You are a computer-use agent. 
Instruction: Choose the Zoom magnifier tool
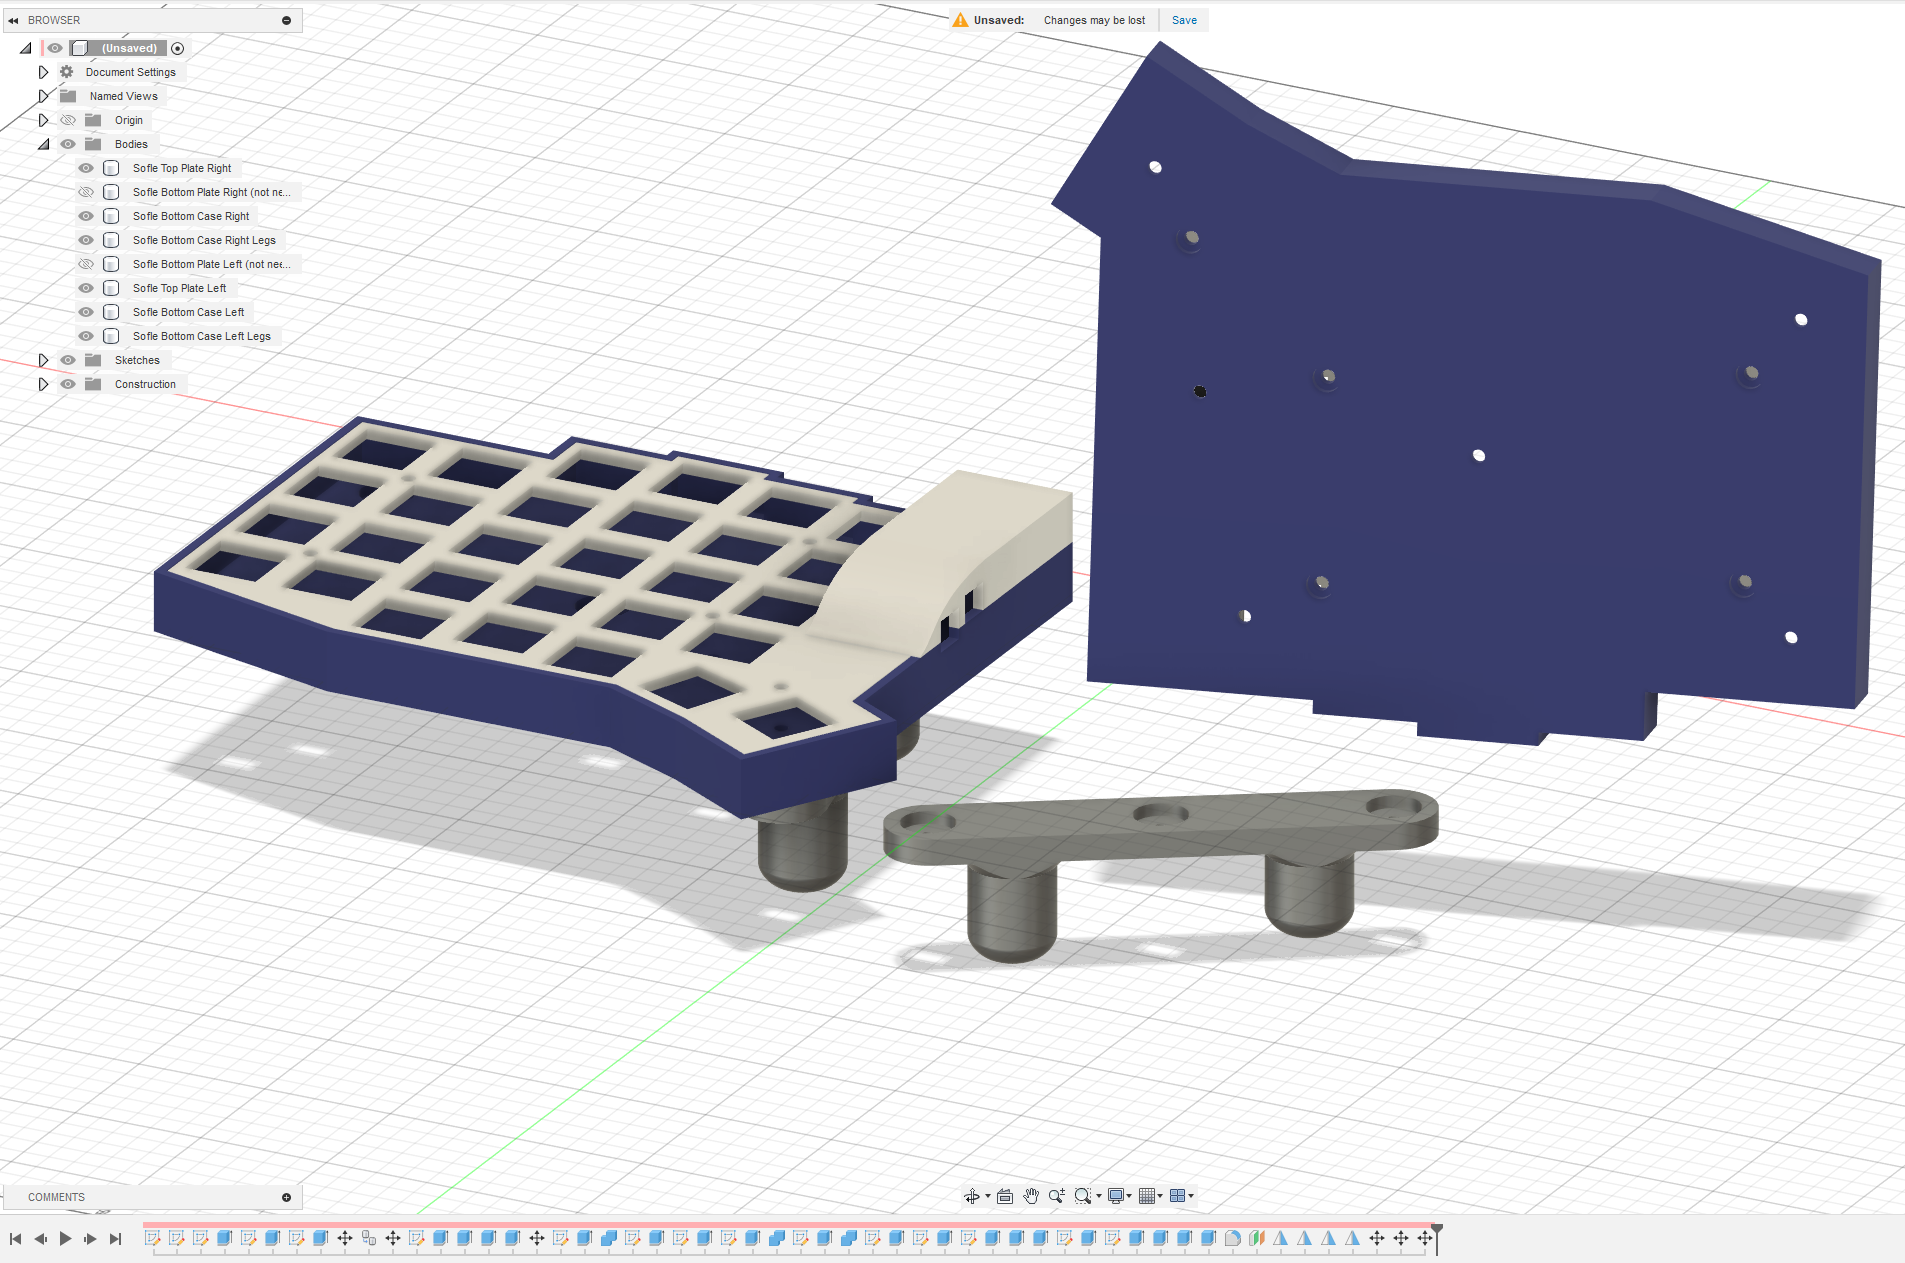1056,1196
